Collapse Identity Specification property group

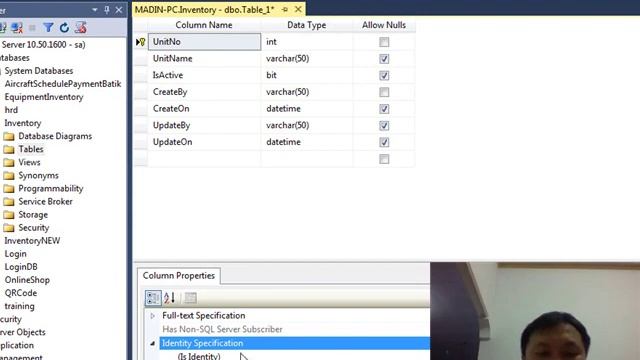pyautogui.click(x=153, y=343)
